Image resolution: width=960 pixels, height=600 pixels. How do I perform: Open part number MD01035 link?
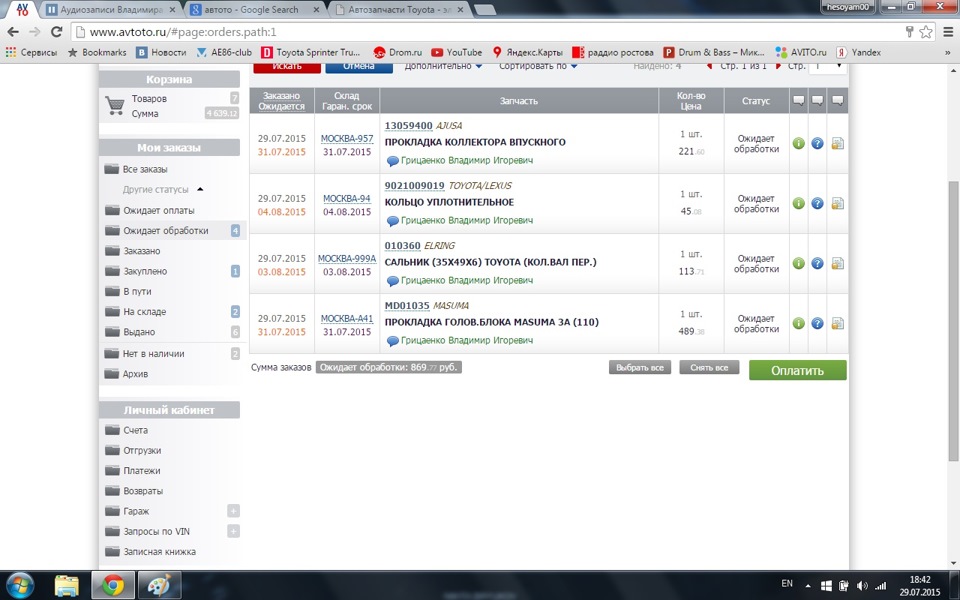point(407,306)
